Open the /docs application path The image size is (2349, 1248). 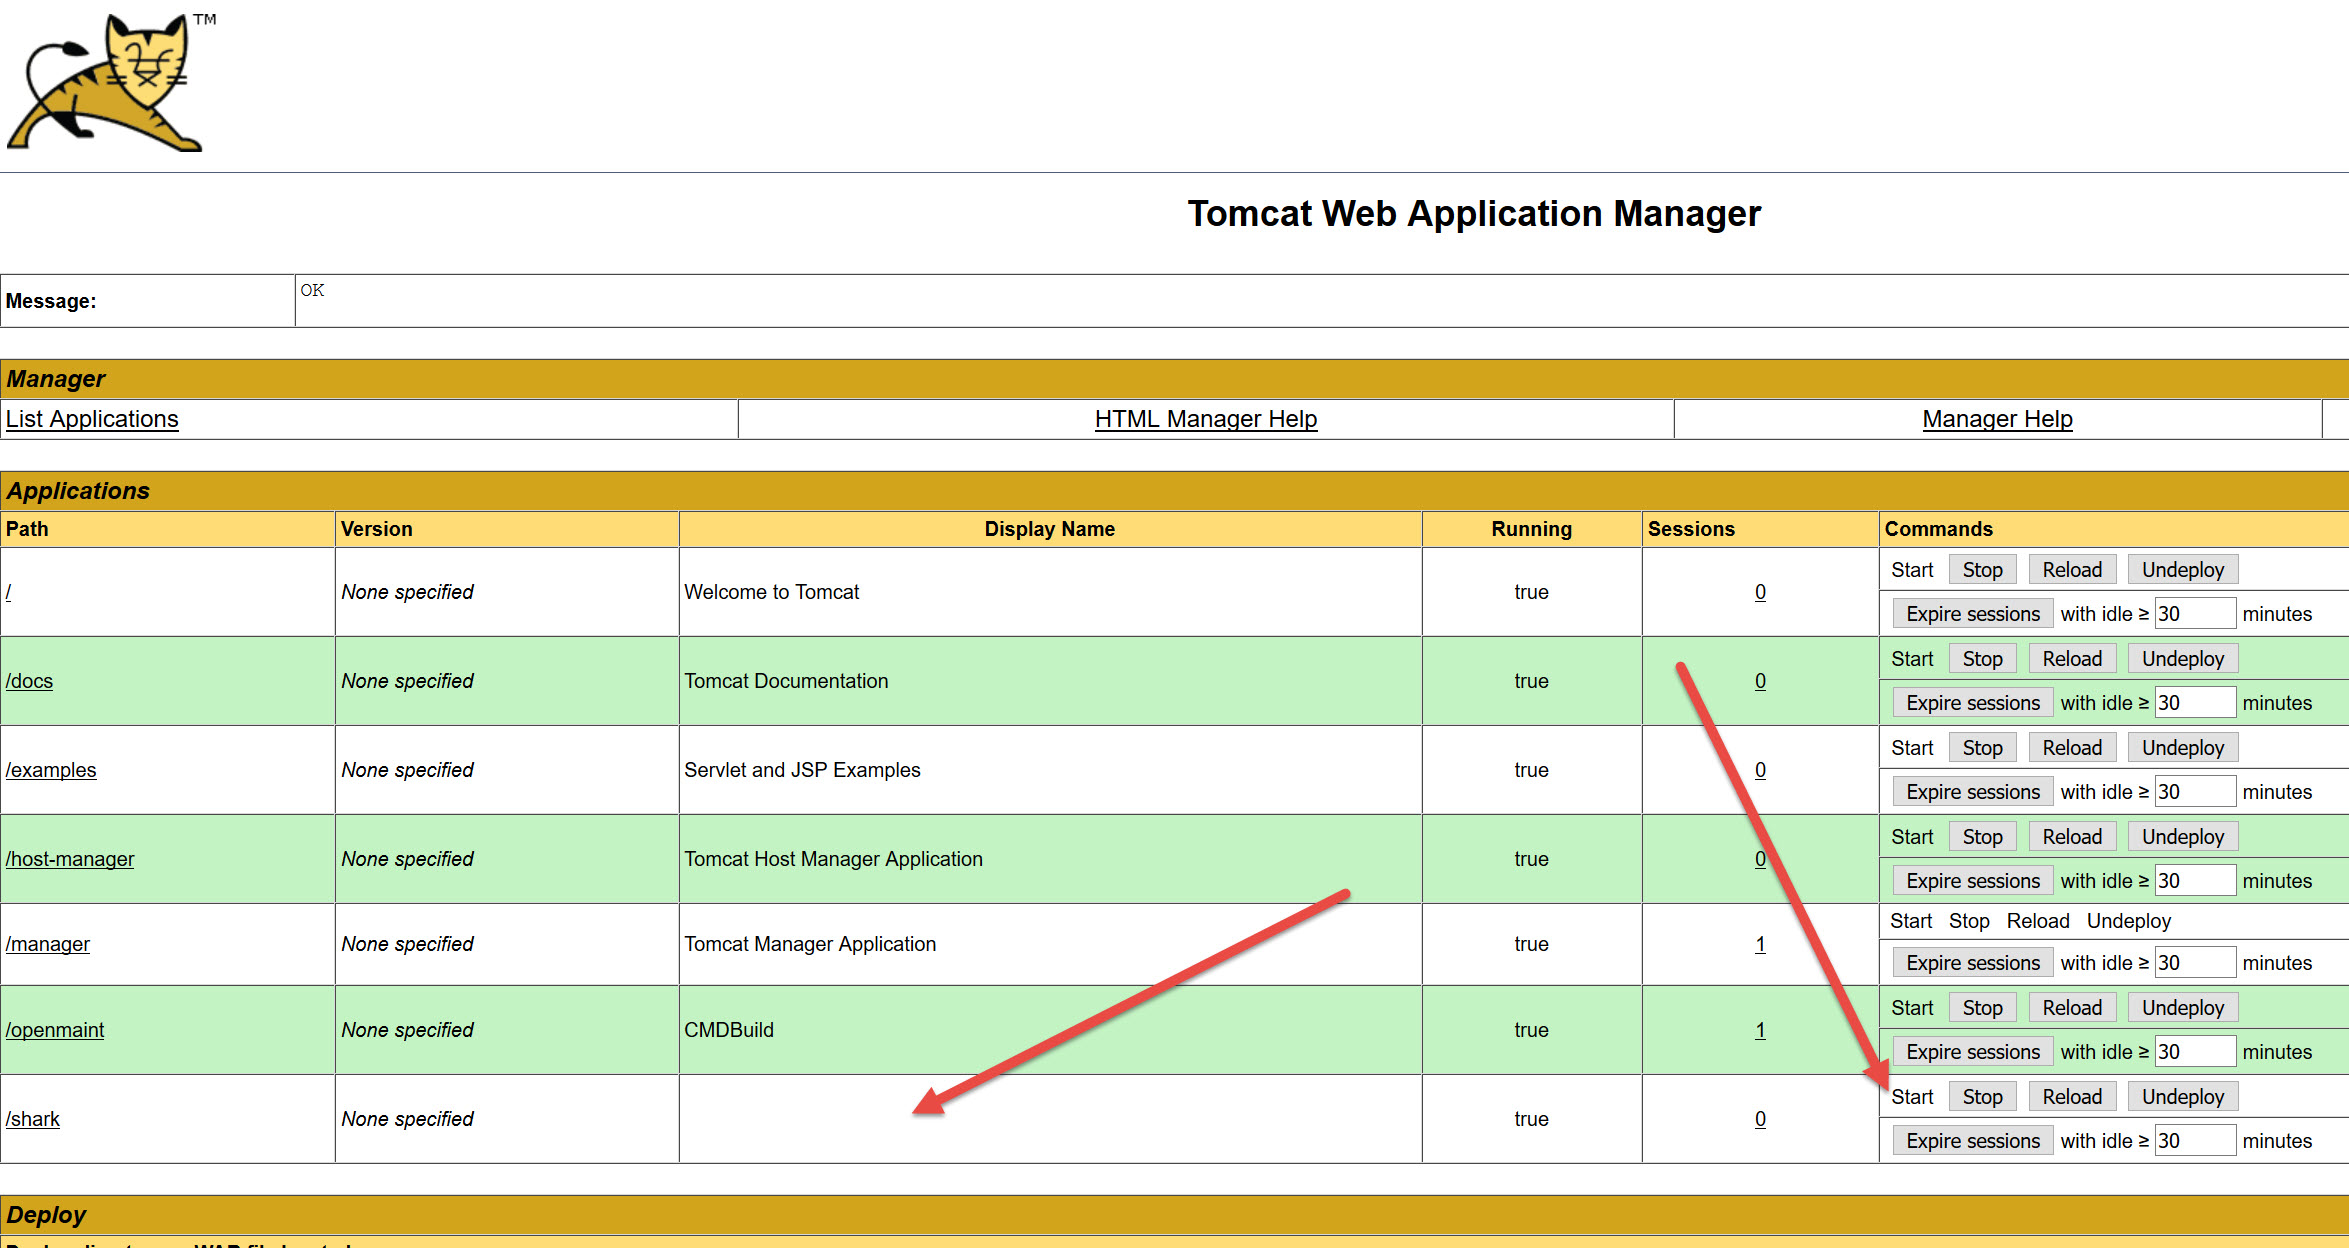click(29, 681)
